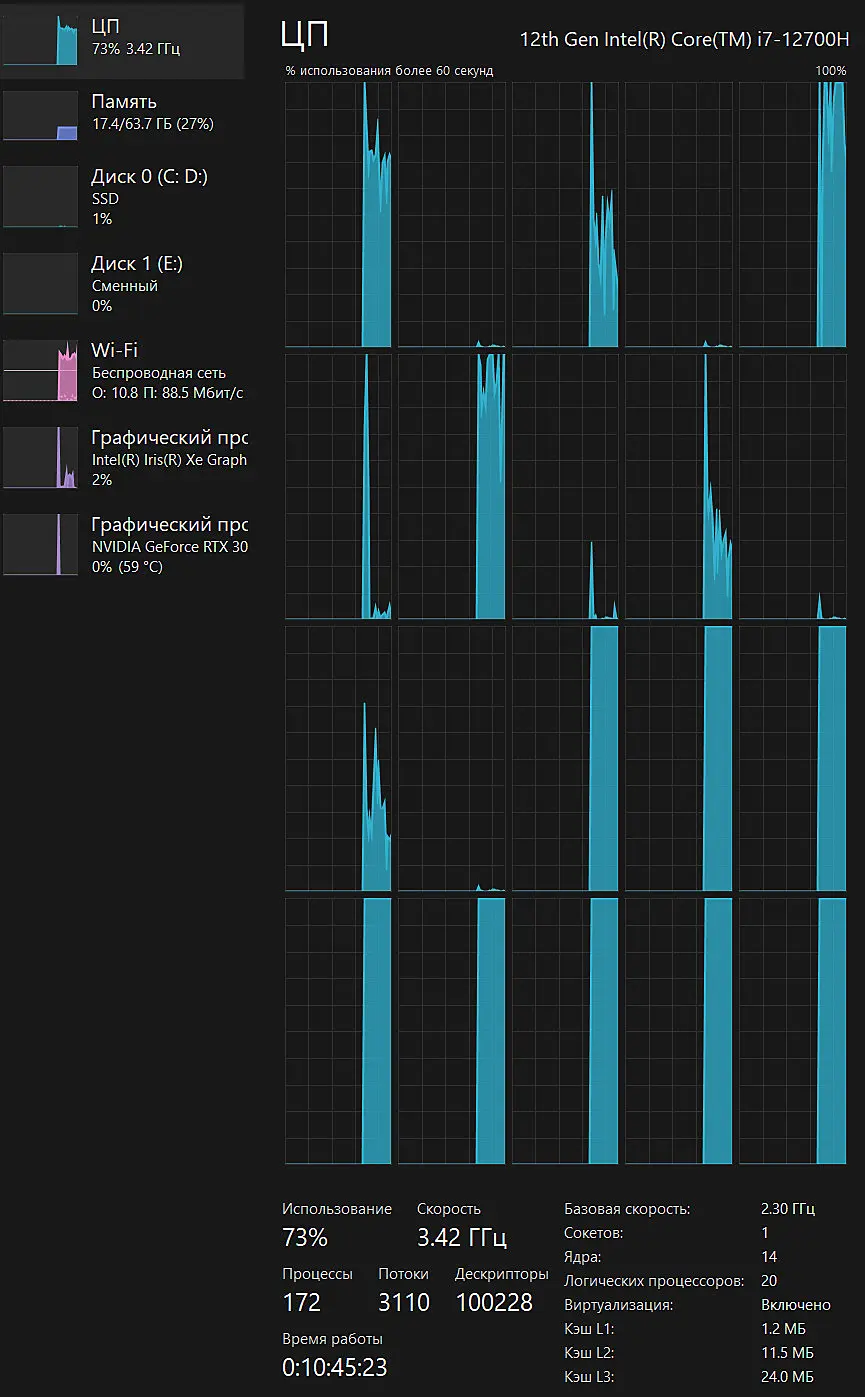Image resolution: width=865 pixels, height=1397 pixels.
Task: Click the Виртуализация: Включено row
Action: [x=698, y=1305]
